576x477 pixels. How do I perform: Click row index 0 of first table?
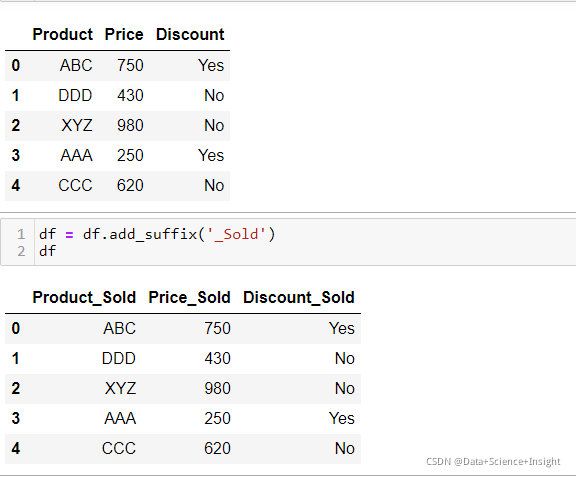[x=15, y=66]
